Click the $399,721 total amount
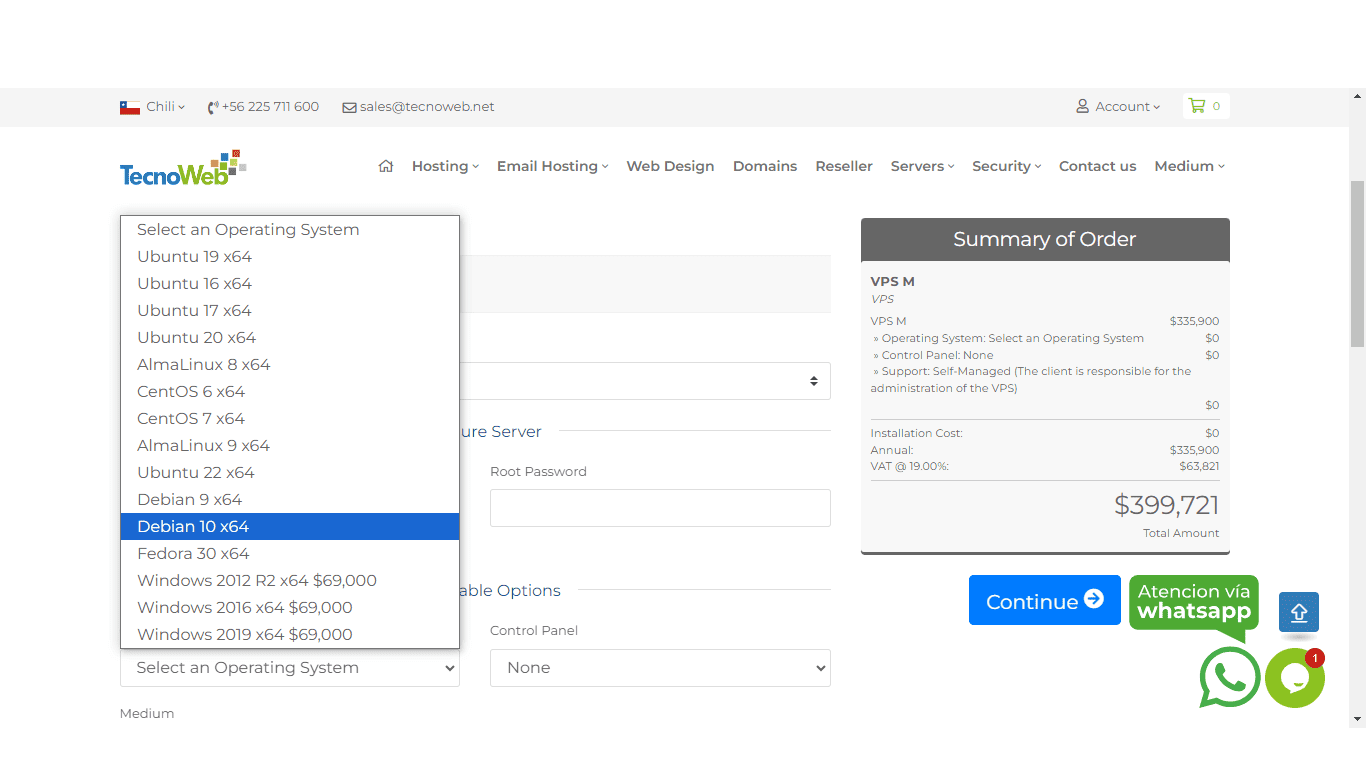This screenshot has height=768, width=1366. (1166, 505)
